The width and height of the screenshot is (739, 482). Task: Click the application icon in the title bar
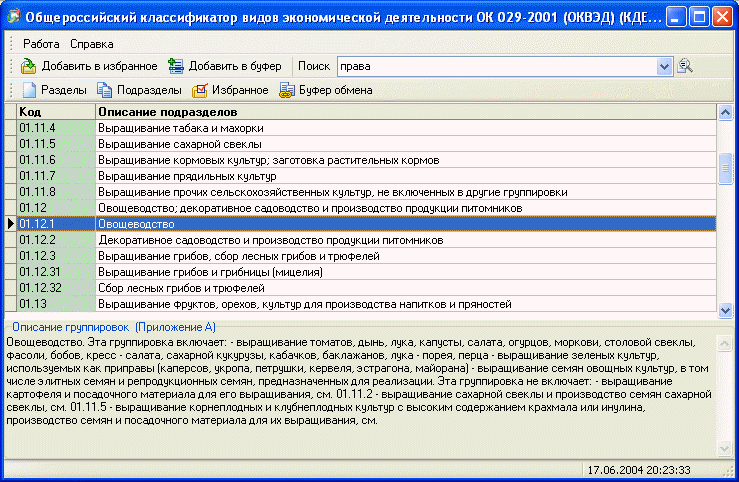point(14,16)
